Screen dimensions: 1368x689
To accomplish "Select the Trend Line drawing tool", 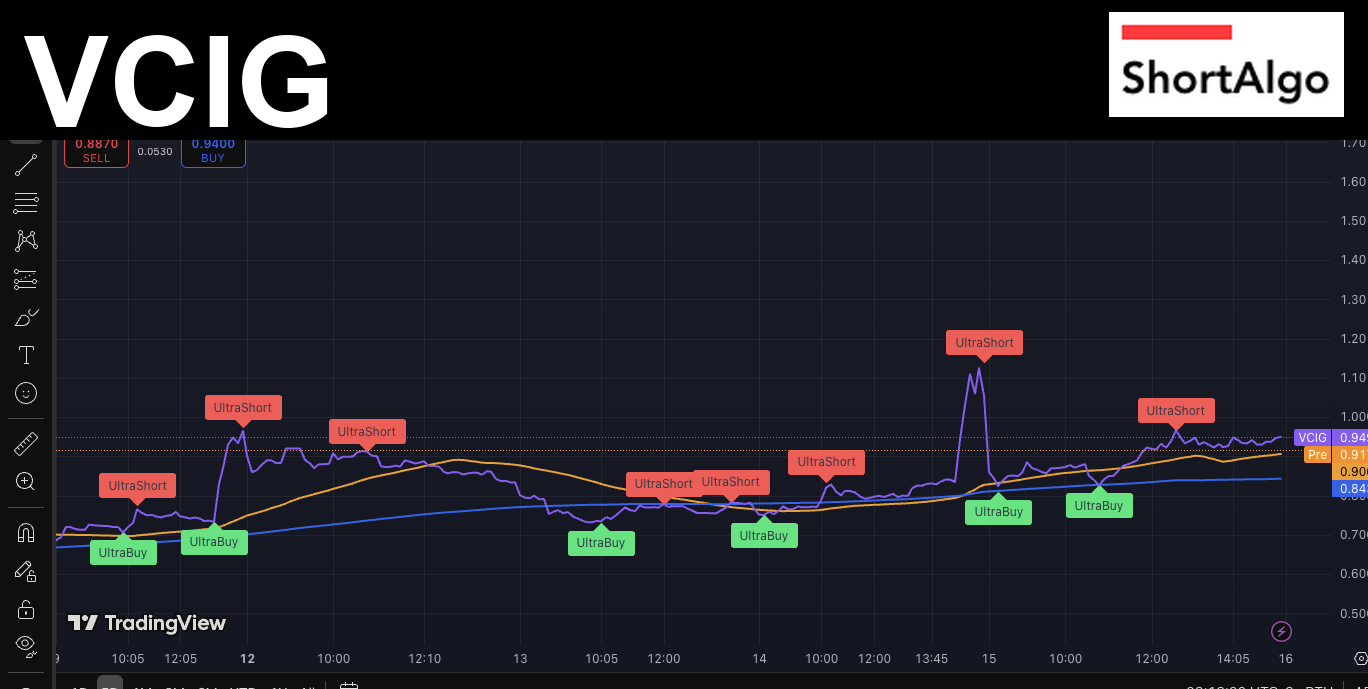I will click(x=26, y=165).
